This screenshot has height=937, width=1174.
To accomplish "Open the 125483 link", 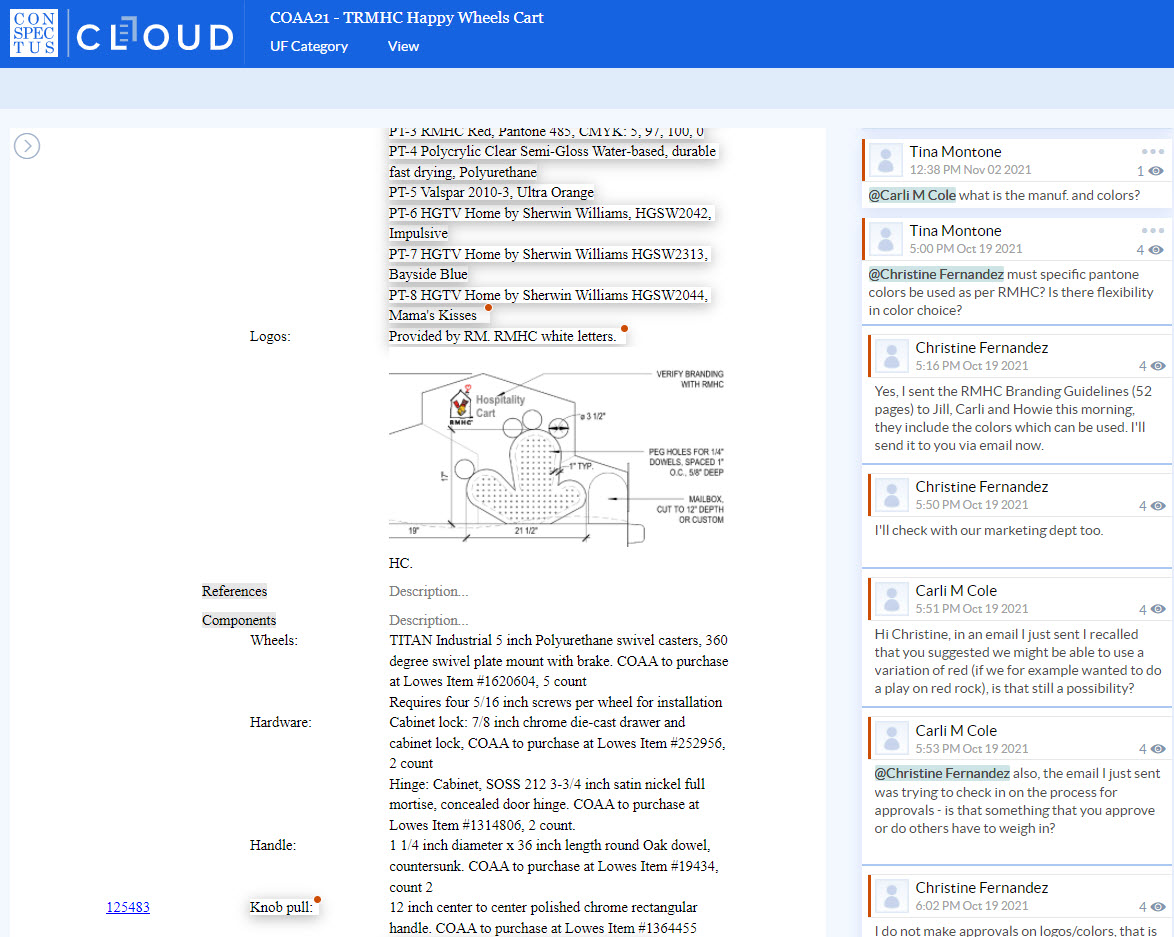I will (128, 907).
